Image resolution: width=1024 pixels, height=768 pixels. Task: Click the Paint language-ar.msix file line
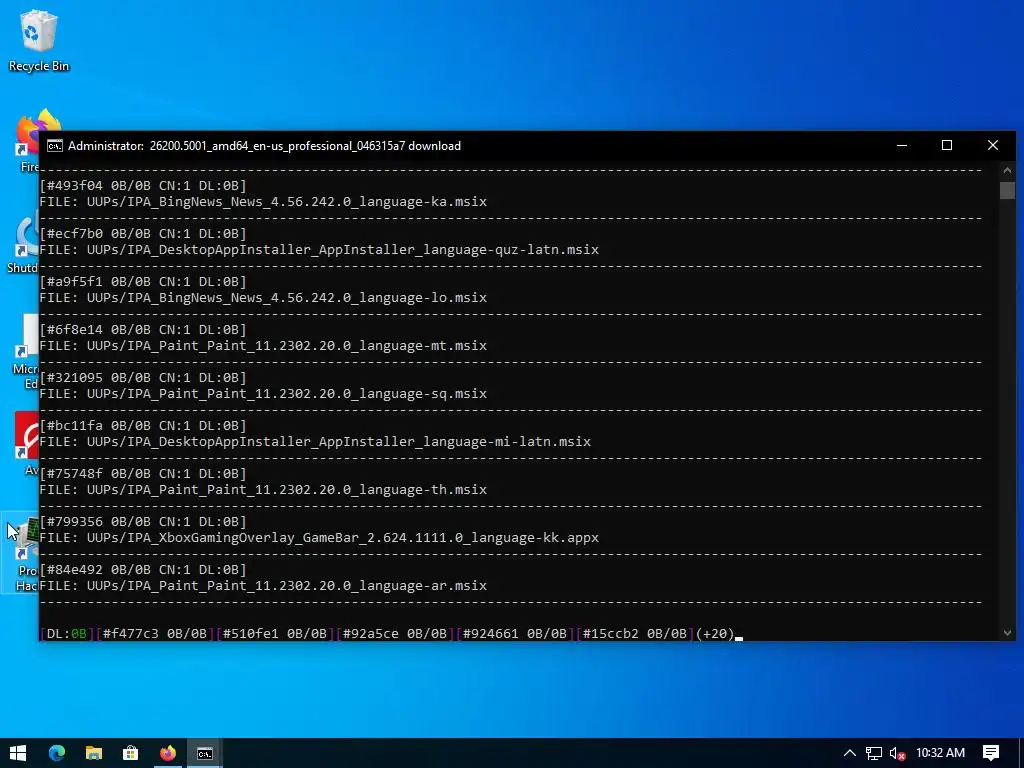click(x=263, y=586)
